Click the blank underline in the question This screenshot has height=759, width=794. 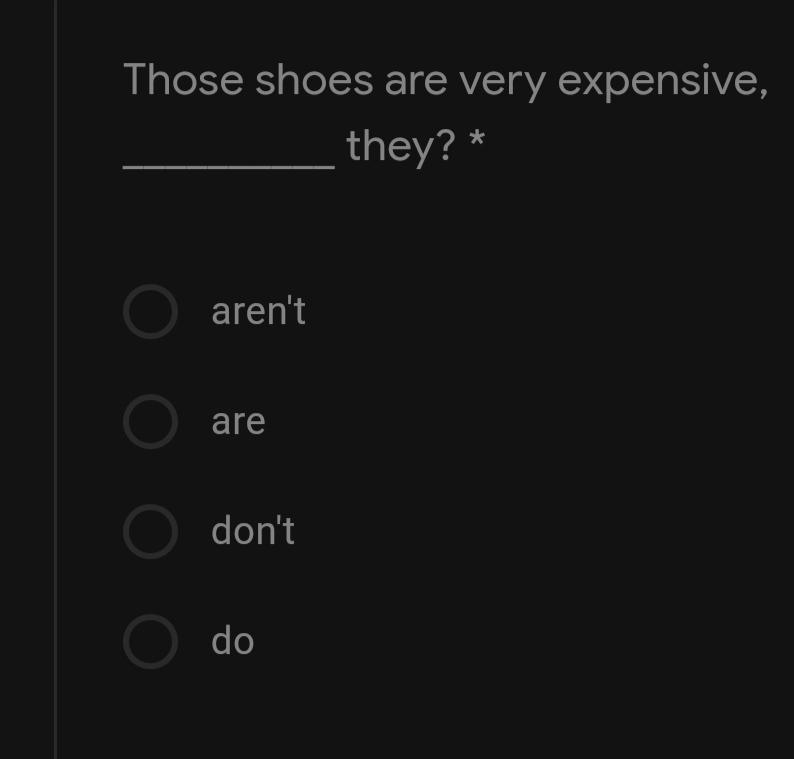click(x=229, y=166)
